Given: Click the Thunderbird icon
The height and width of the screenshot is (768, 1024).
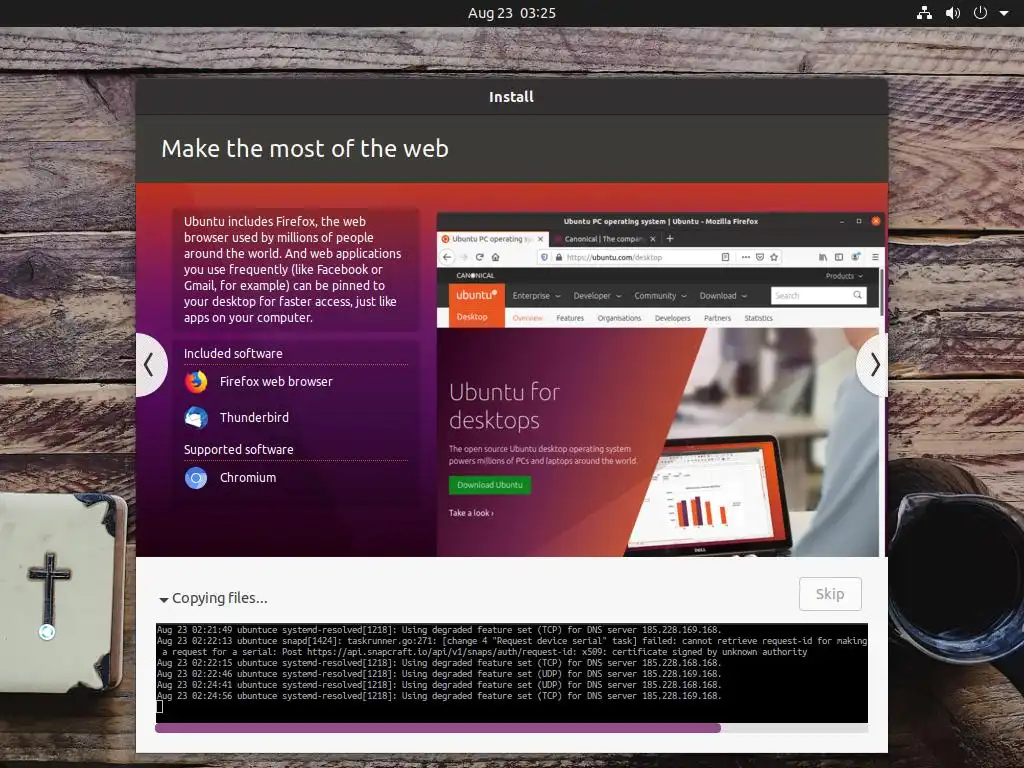Looking at the screenshot, I should (x=196, y=417).
